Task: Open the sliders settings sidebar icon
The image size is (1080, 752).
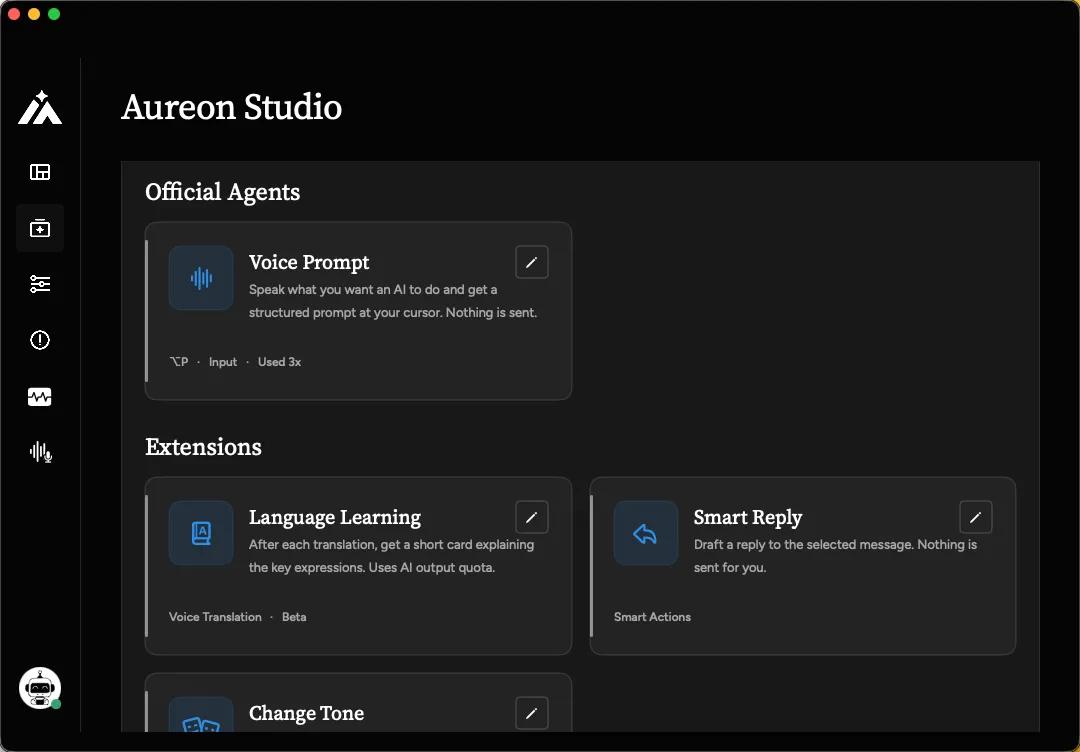Action: [40, 284]
